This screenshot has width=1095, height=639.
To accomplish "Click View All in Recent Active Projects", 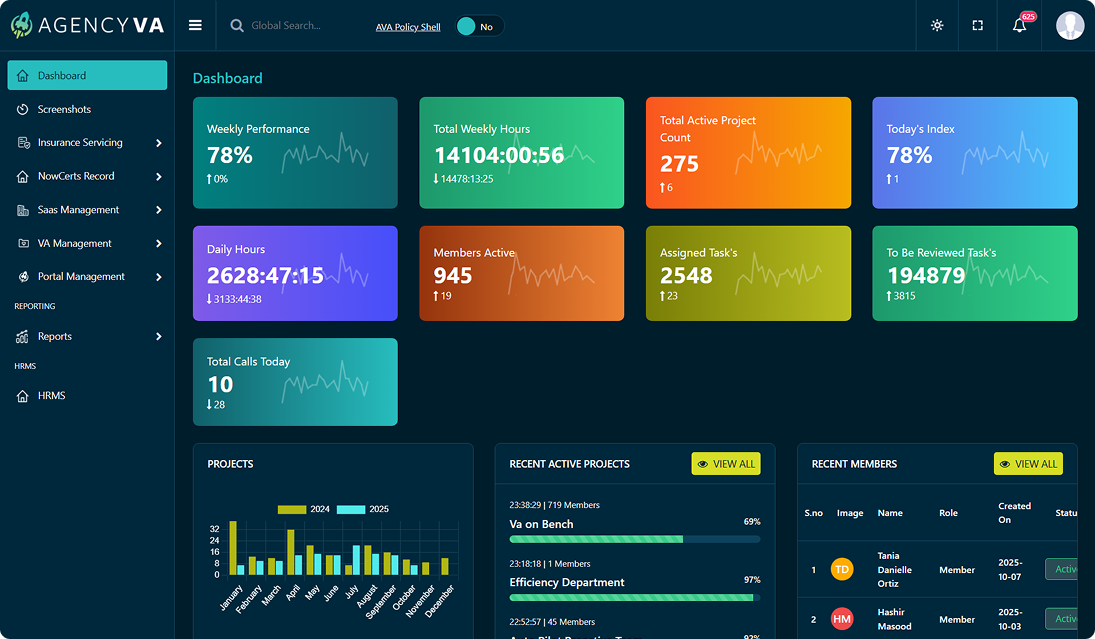I will [726, 464].
